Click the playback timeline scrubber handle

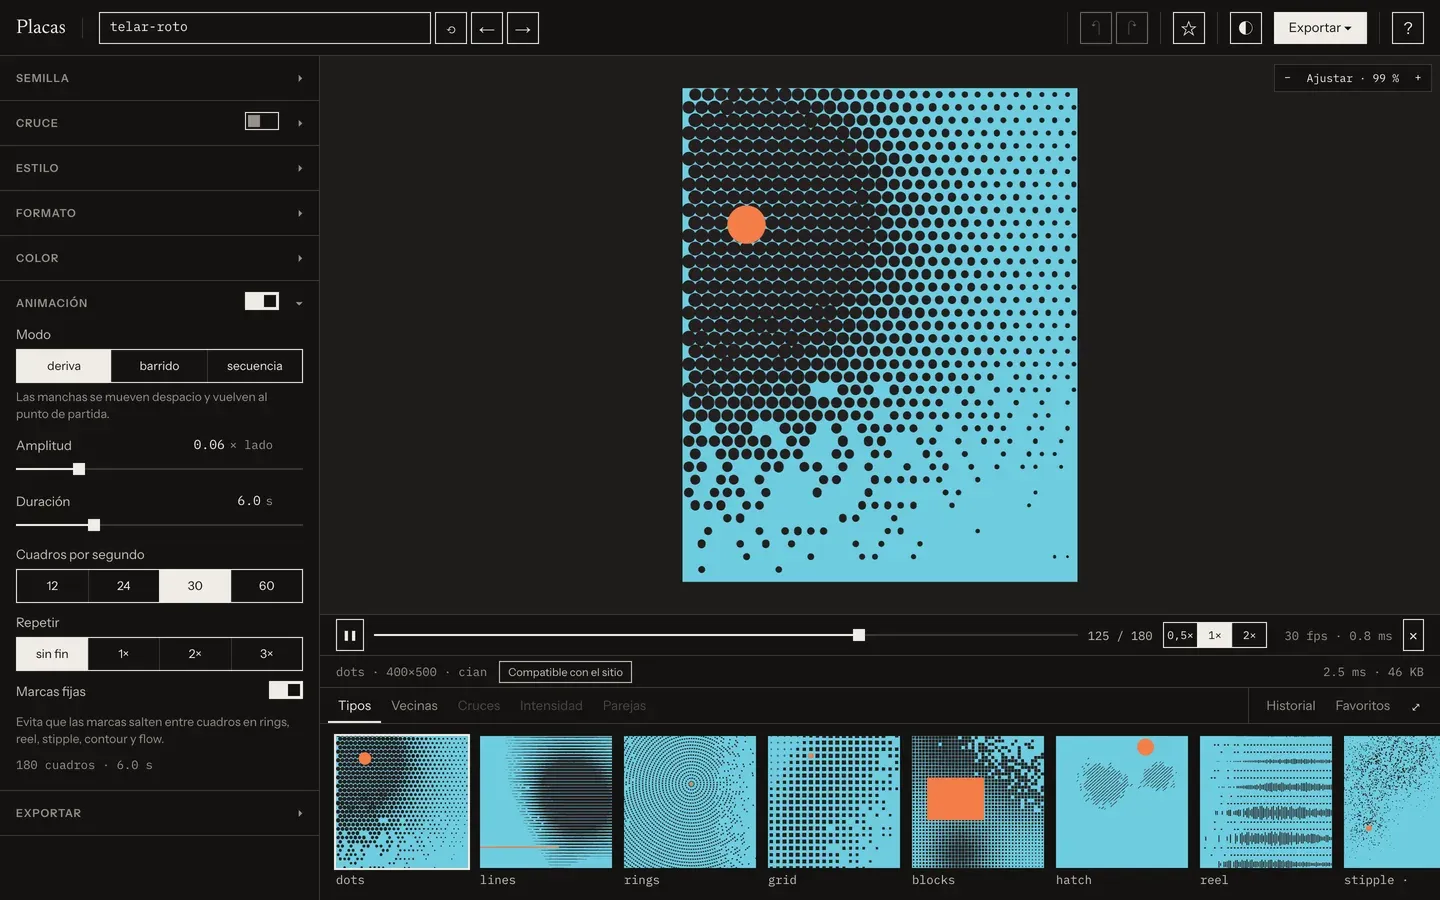pos(859,635)
